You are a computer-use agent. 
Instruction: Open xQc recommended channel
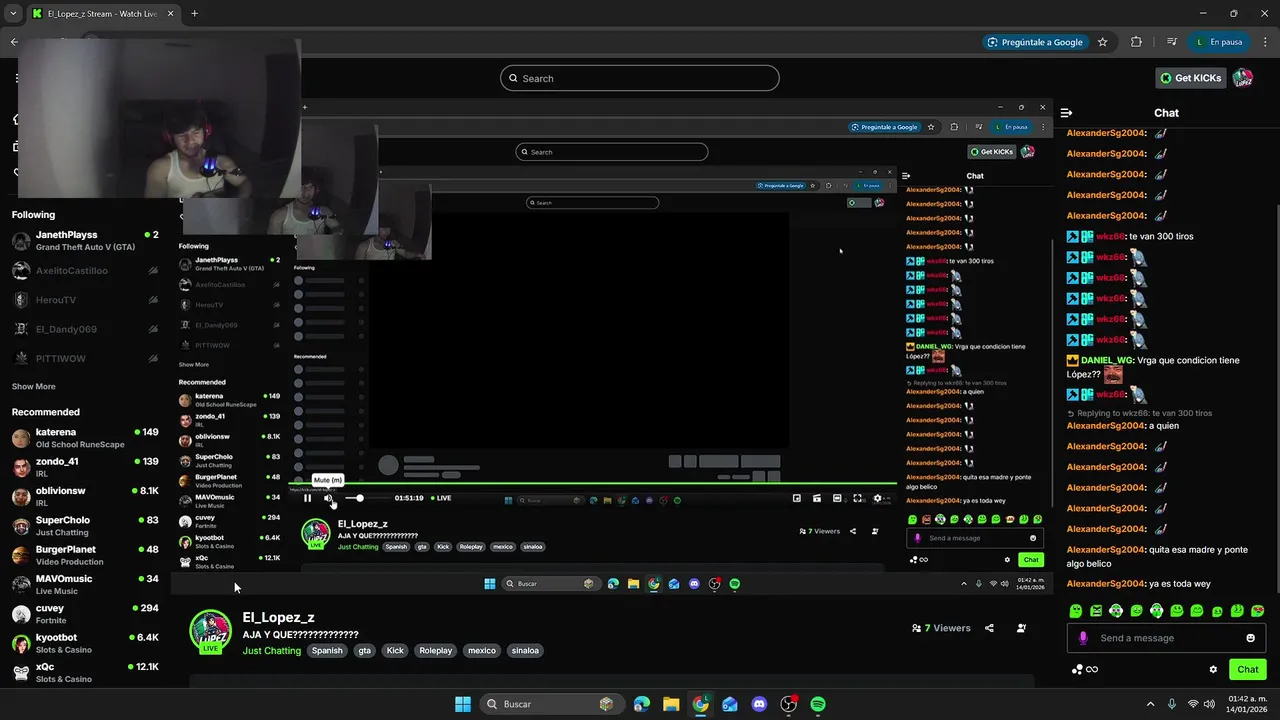(85, 672)
